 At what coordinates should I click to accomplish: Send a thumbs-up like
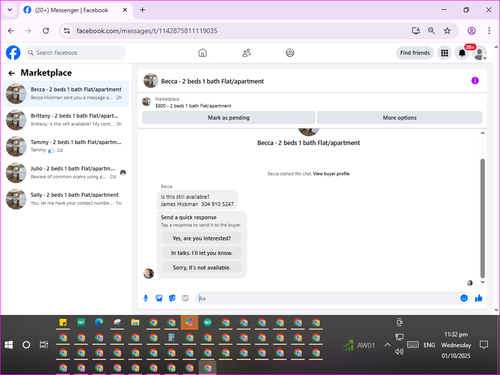pos(479,298)
